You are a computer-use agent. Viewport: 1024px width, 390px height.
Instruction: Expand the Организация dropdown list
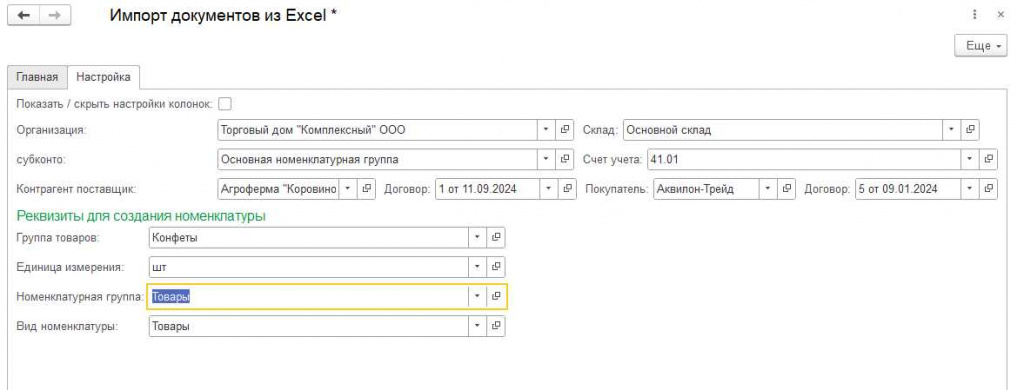click(546, 130)
